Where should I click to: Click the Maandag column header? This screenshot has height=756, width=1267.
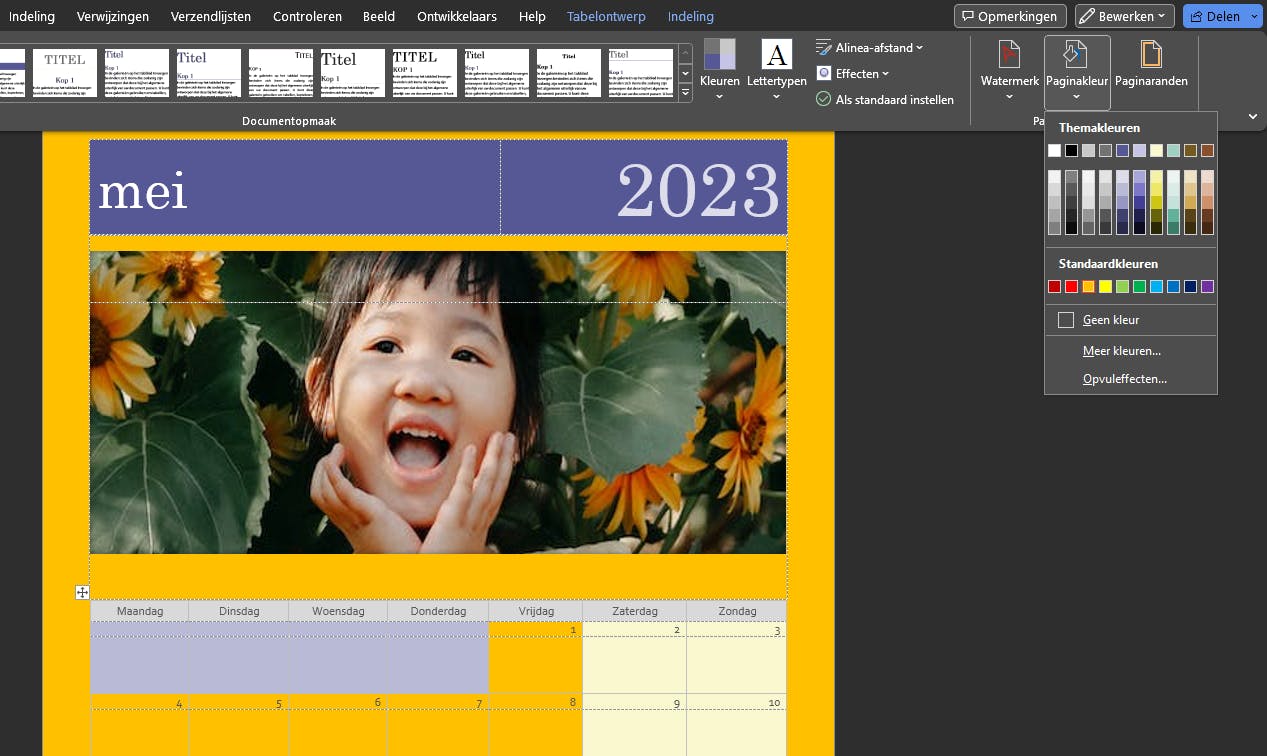(x=139, y=611)
